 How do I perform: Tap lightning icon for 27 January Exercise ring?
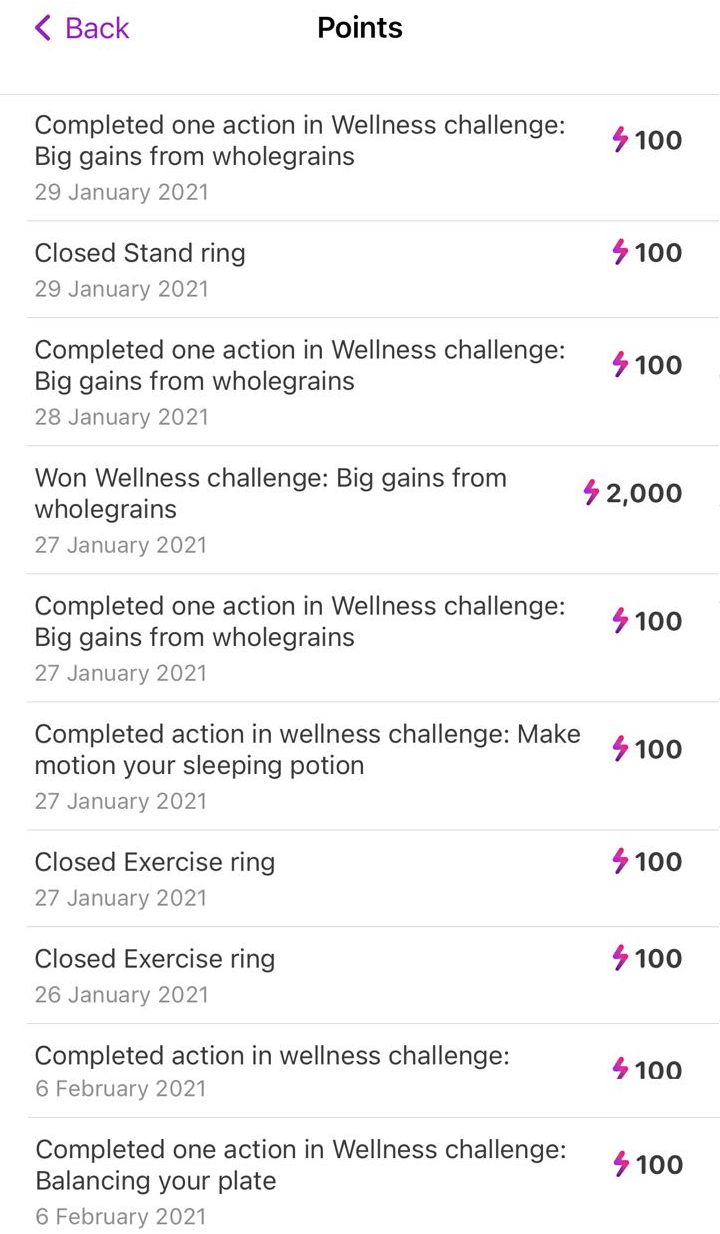(620, 862)
